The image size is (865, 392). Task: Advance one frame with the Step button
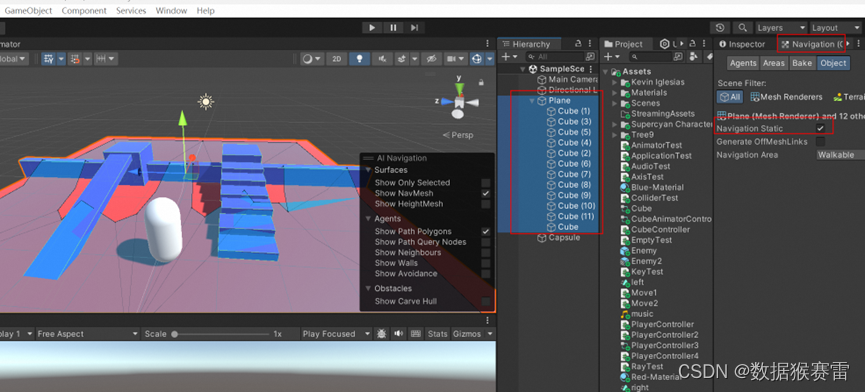[414, 28]
